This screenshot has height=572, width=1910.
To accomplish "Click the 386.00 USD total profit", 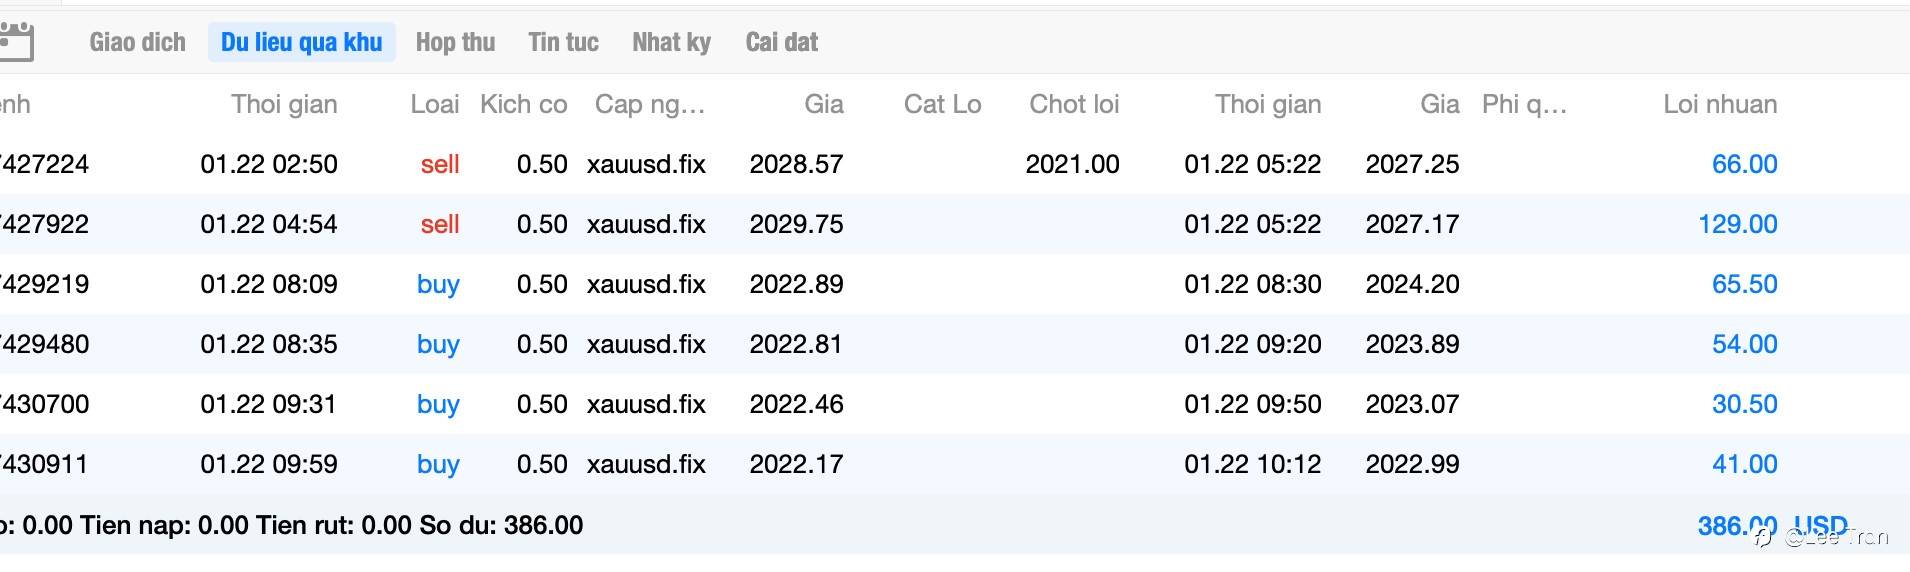I will [1771, 525].
